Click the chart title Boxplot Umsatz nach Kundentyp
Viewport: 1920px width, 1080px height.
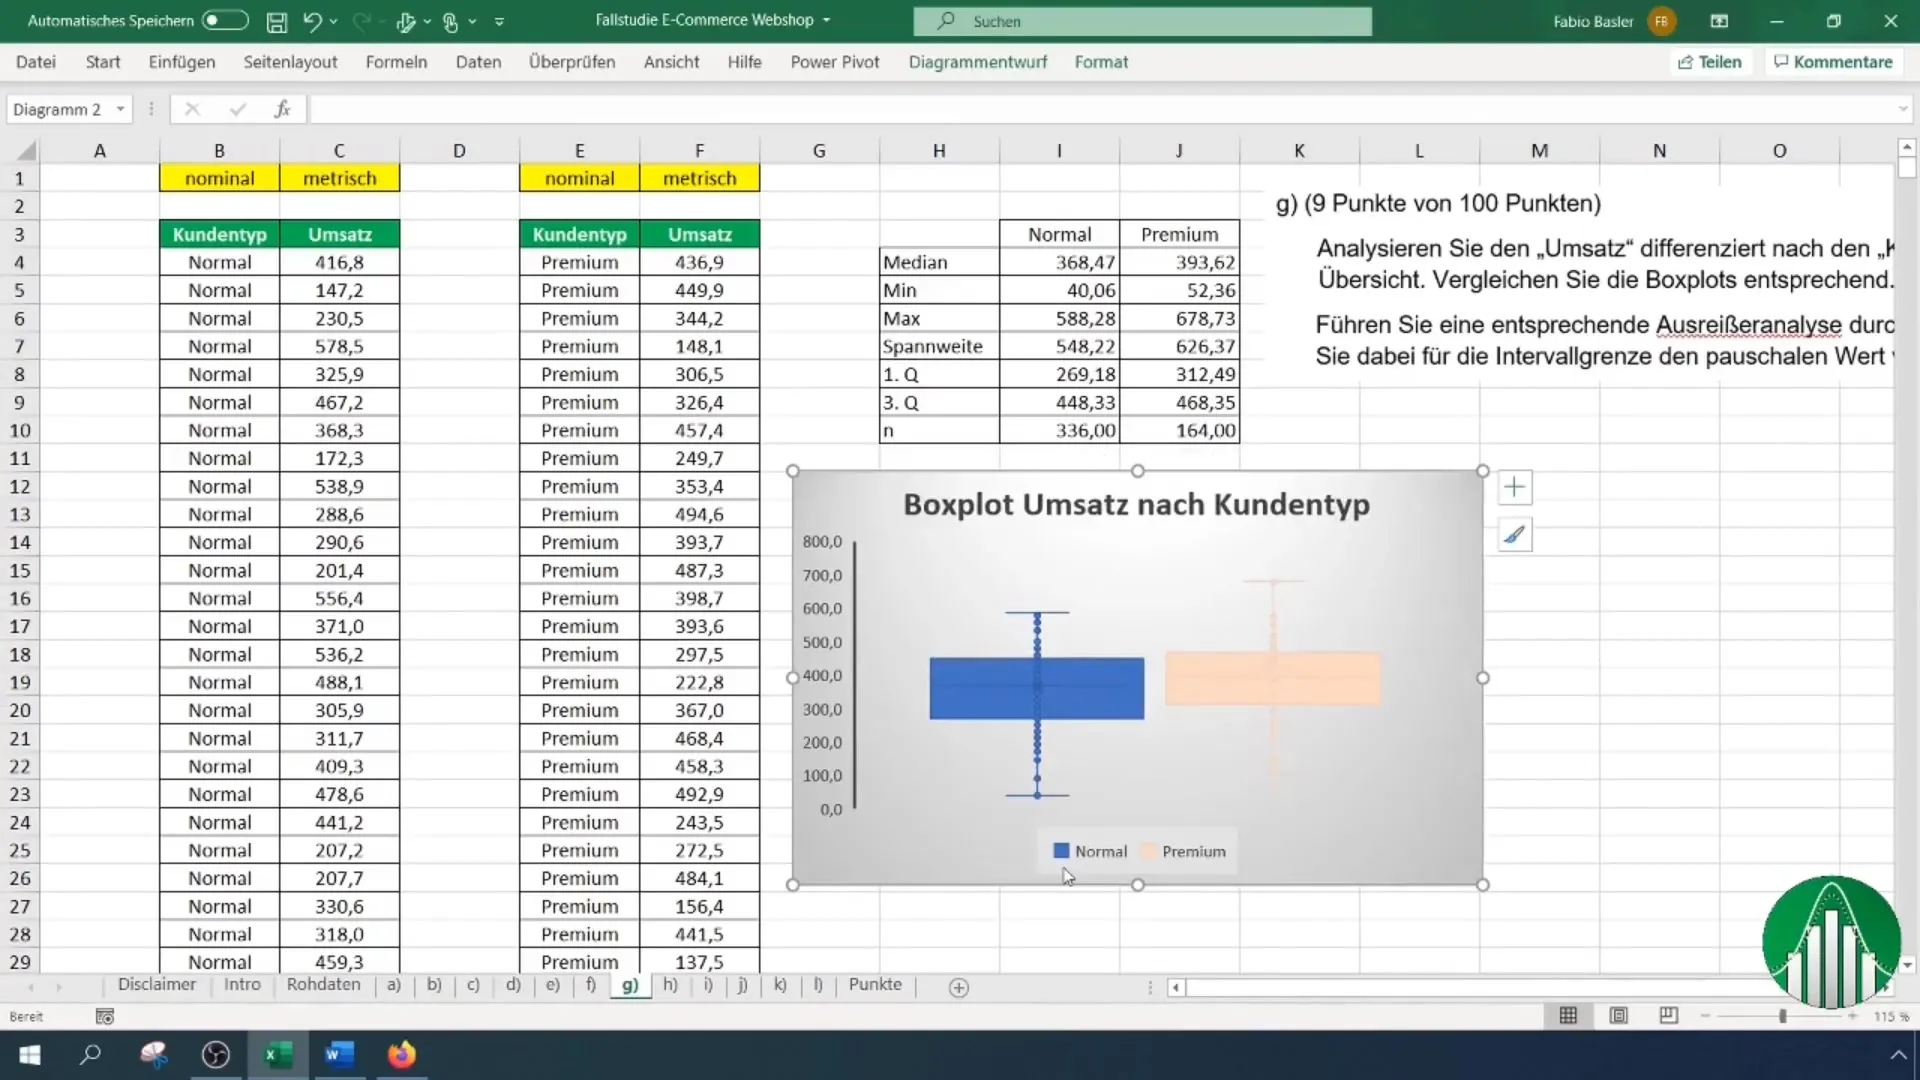pyautogui.click(x=1136, y=505)
